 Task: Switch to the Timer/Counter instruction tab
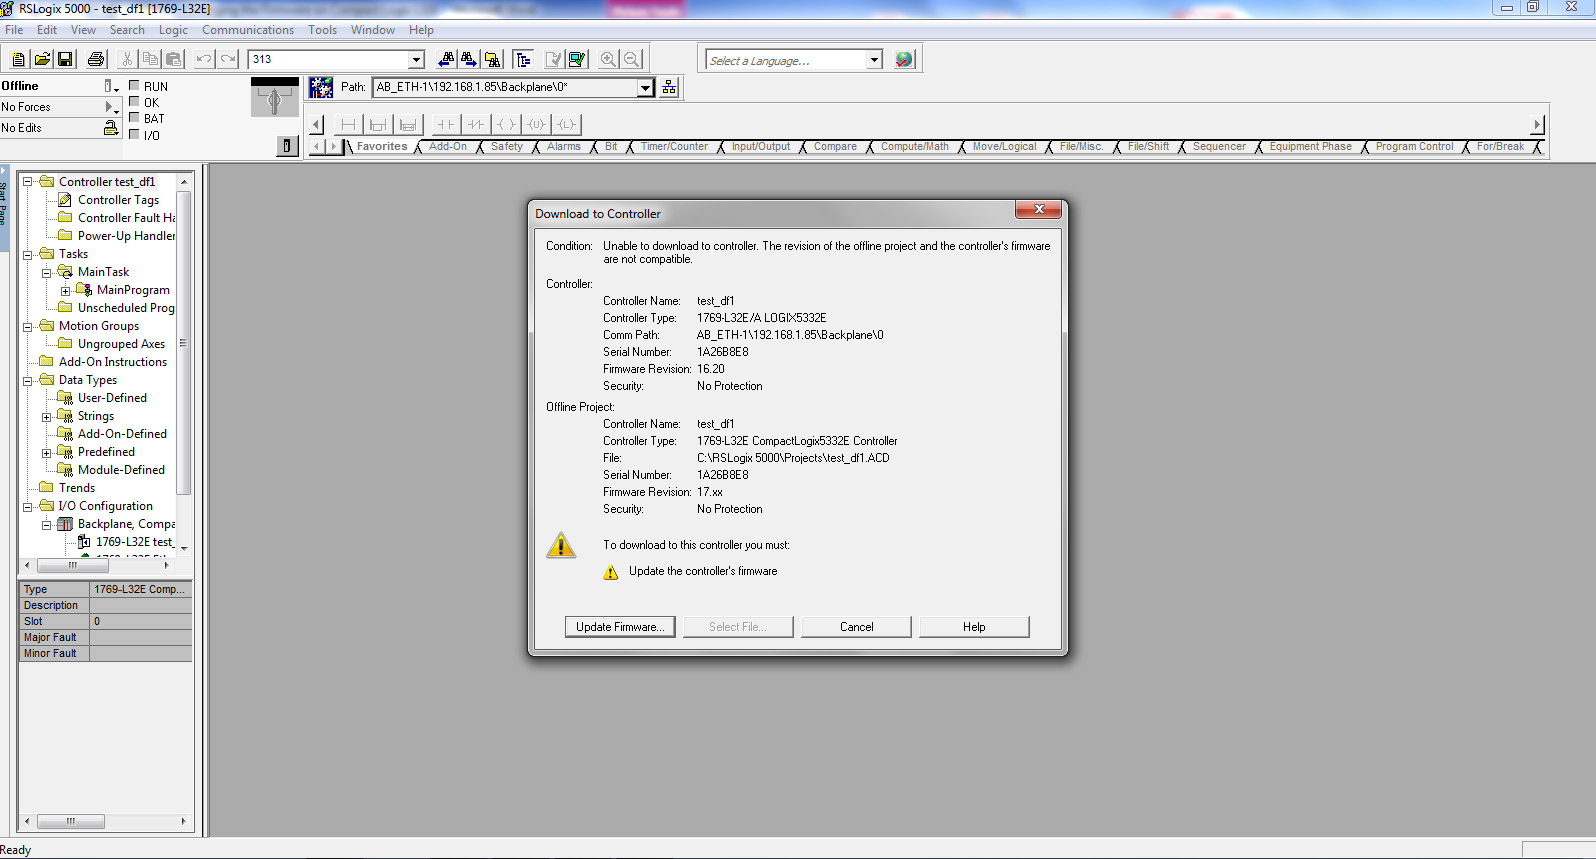click(674, 147)
